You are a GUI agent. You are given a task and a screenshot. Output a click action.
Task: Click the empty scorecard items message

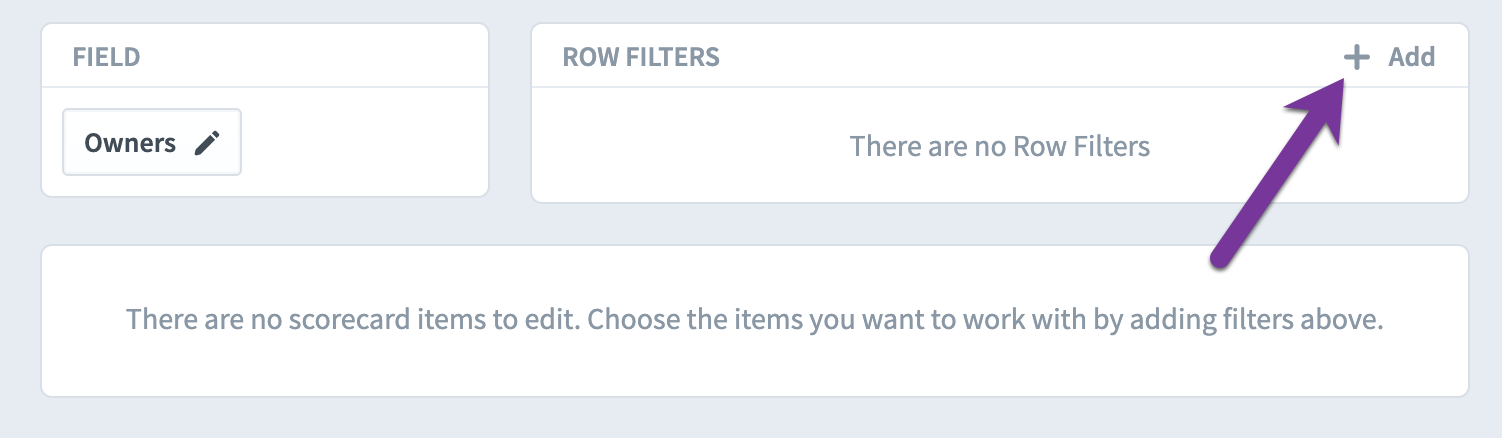755,320
